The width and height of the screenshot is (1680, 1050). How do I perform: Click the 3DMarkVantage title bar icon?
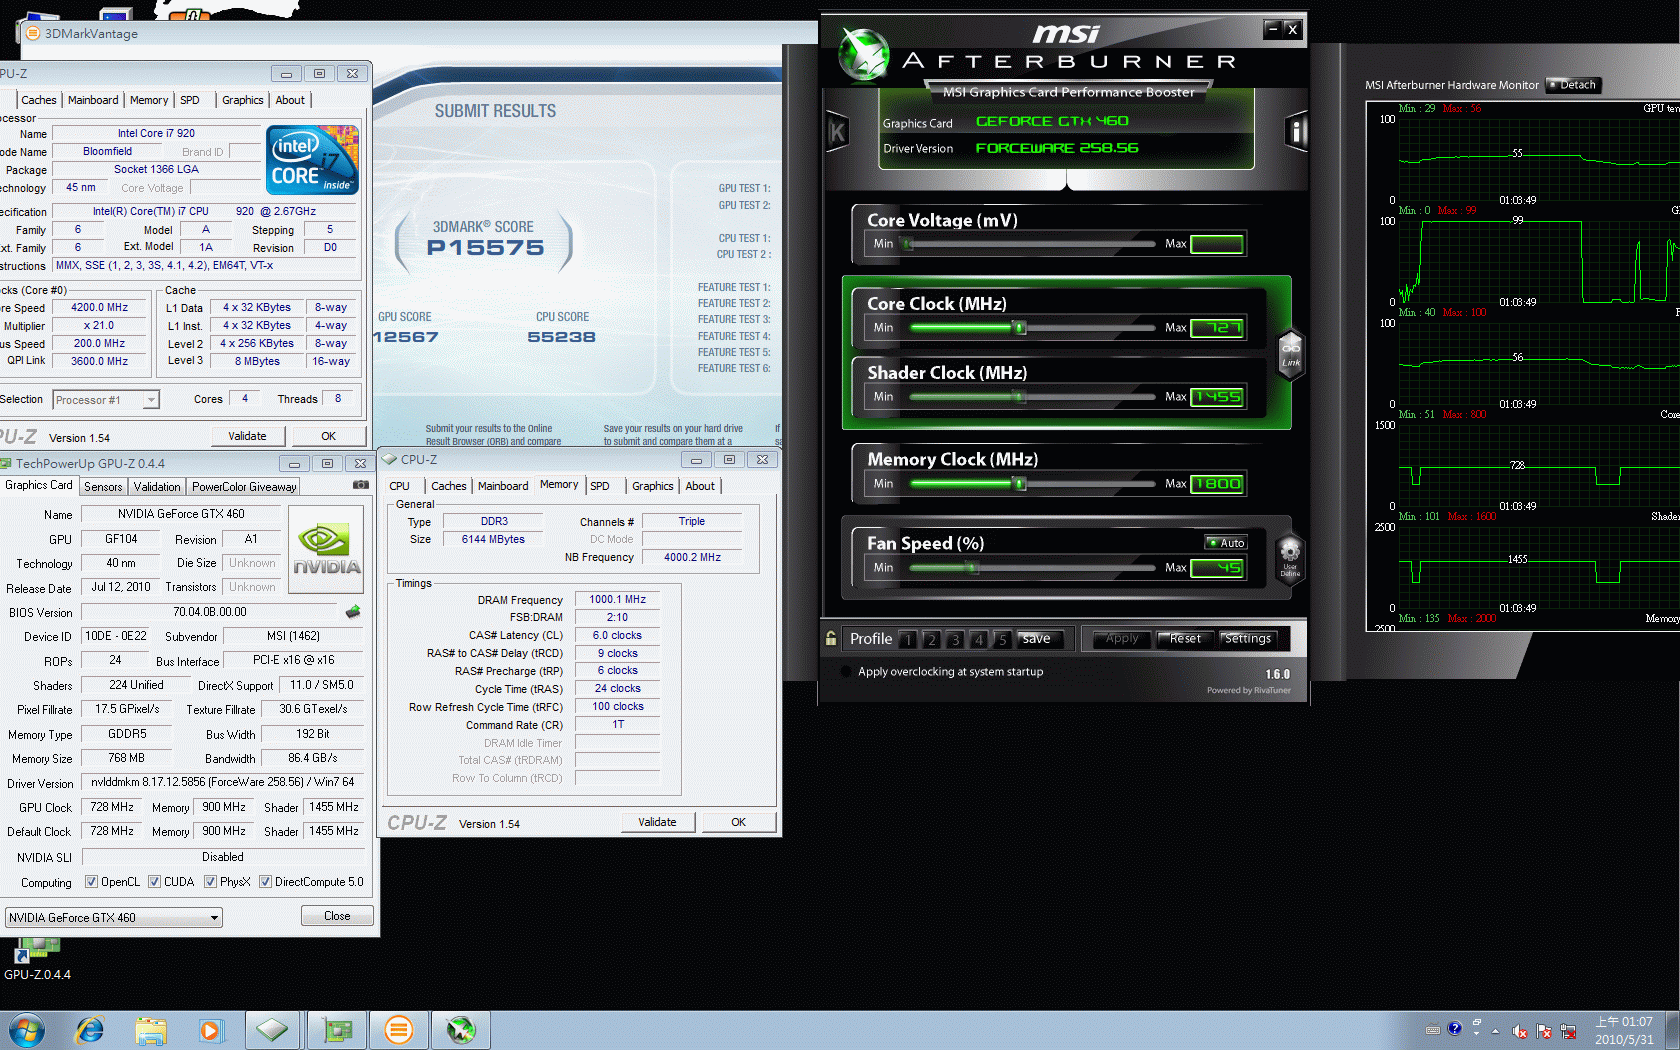tap(33, 33)
